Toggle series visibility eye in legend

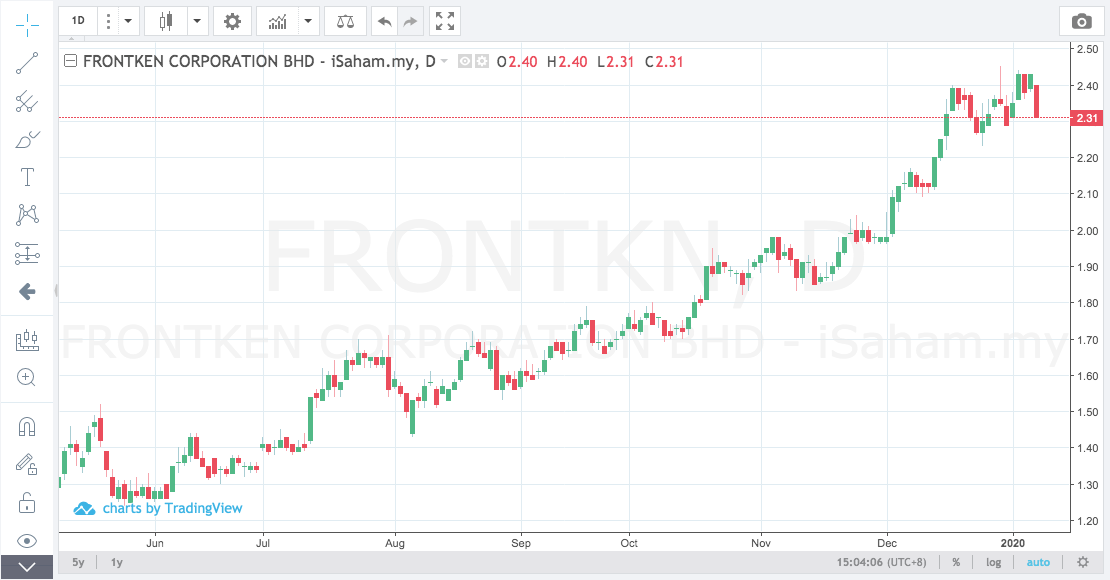(x=464, y=62)
